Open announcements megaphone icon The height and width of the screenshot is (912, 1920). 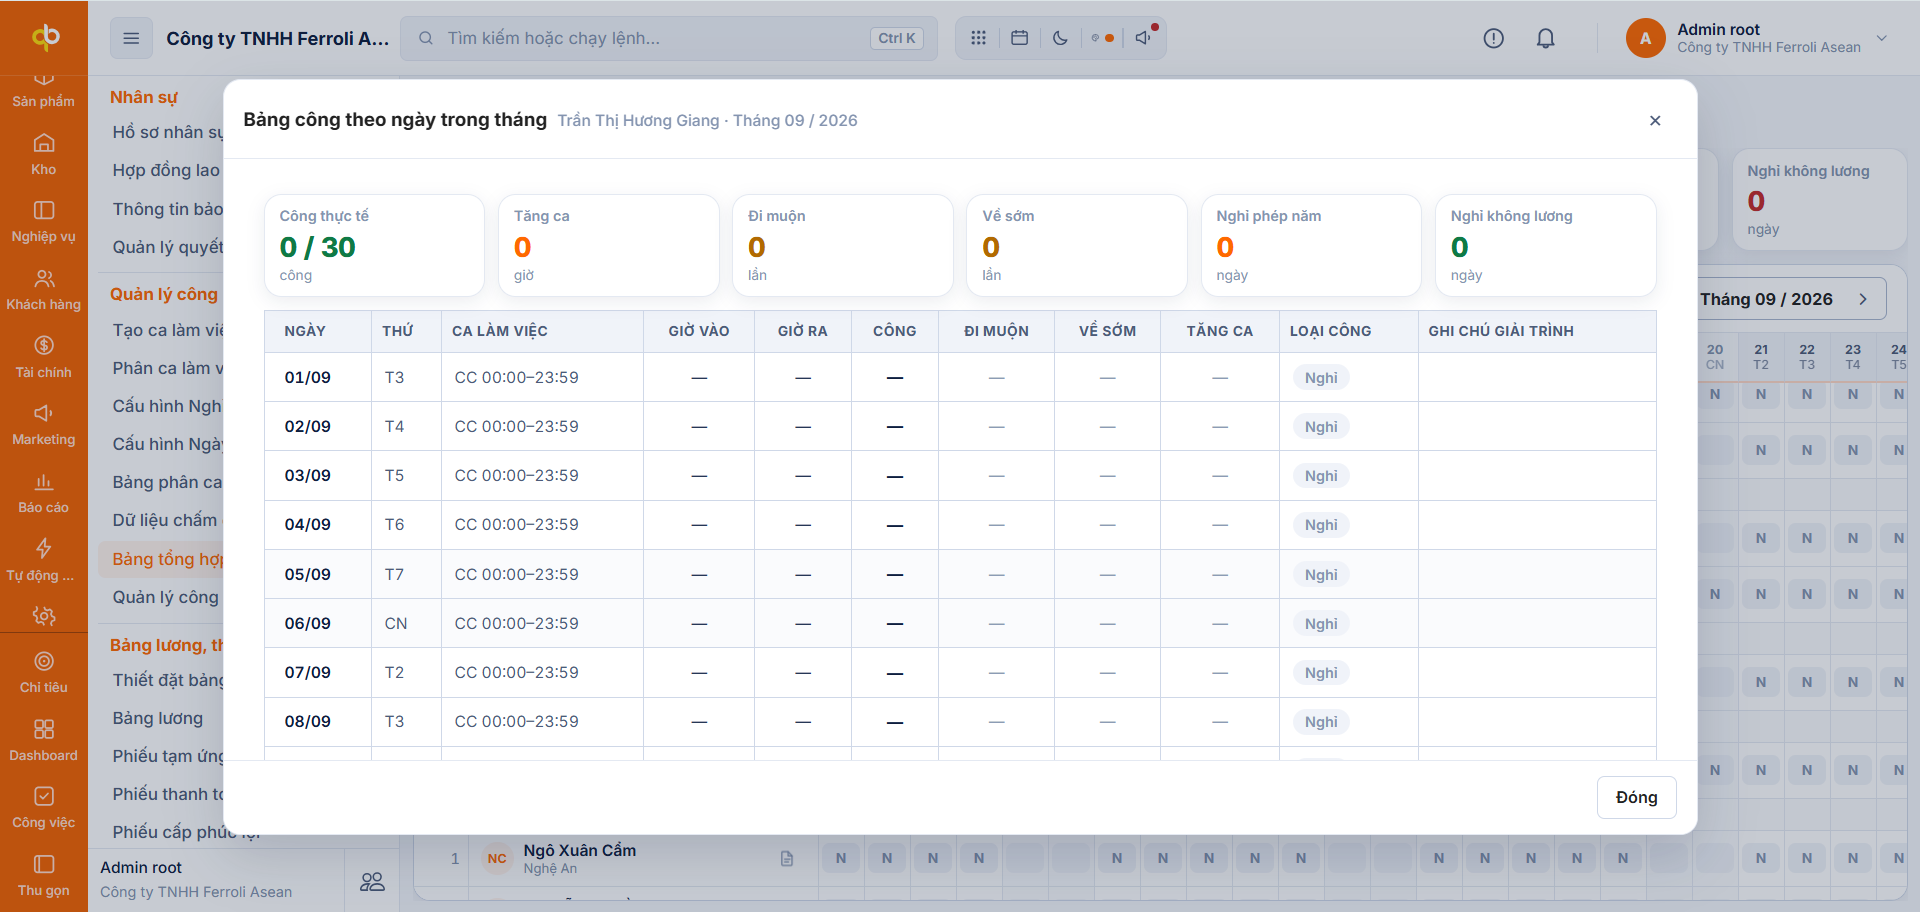tap(1144, 38)
